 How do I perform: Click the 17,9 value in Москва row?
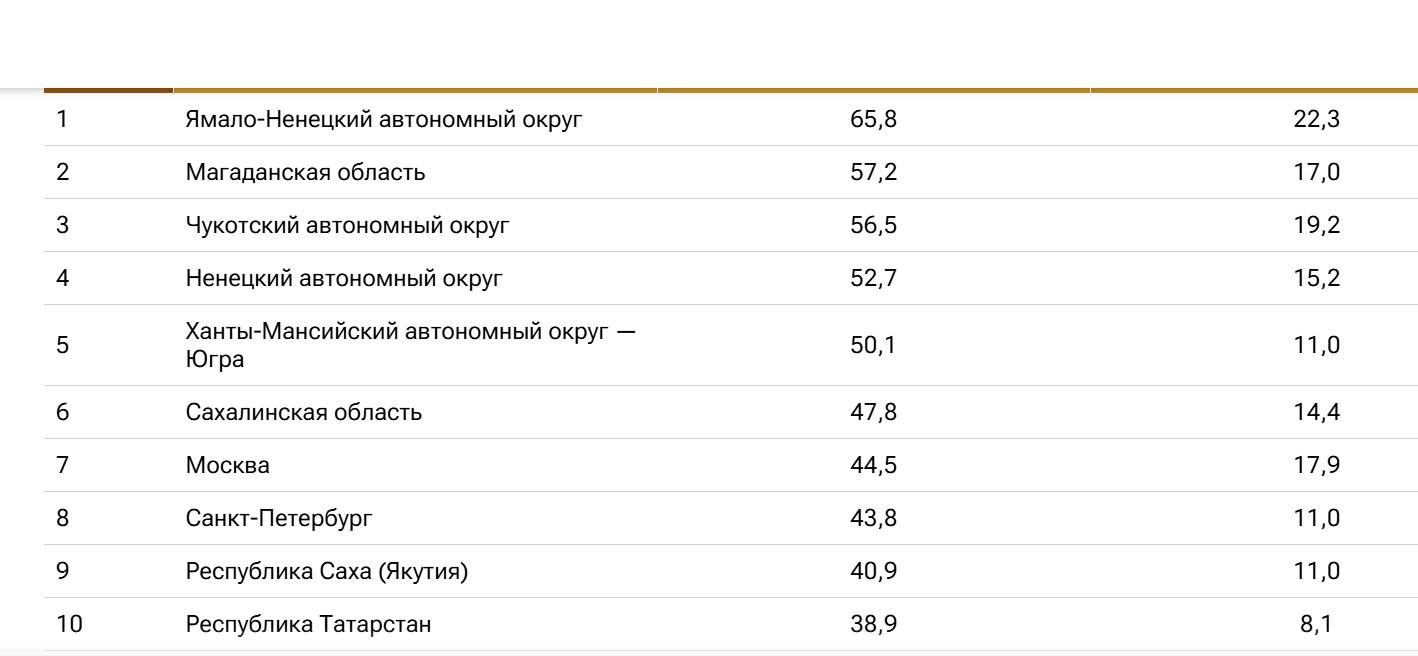pyautogui.click(x=1316, y=465)
